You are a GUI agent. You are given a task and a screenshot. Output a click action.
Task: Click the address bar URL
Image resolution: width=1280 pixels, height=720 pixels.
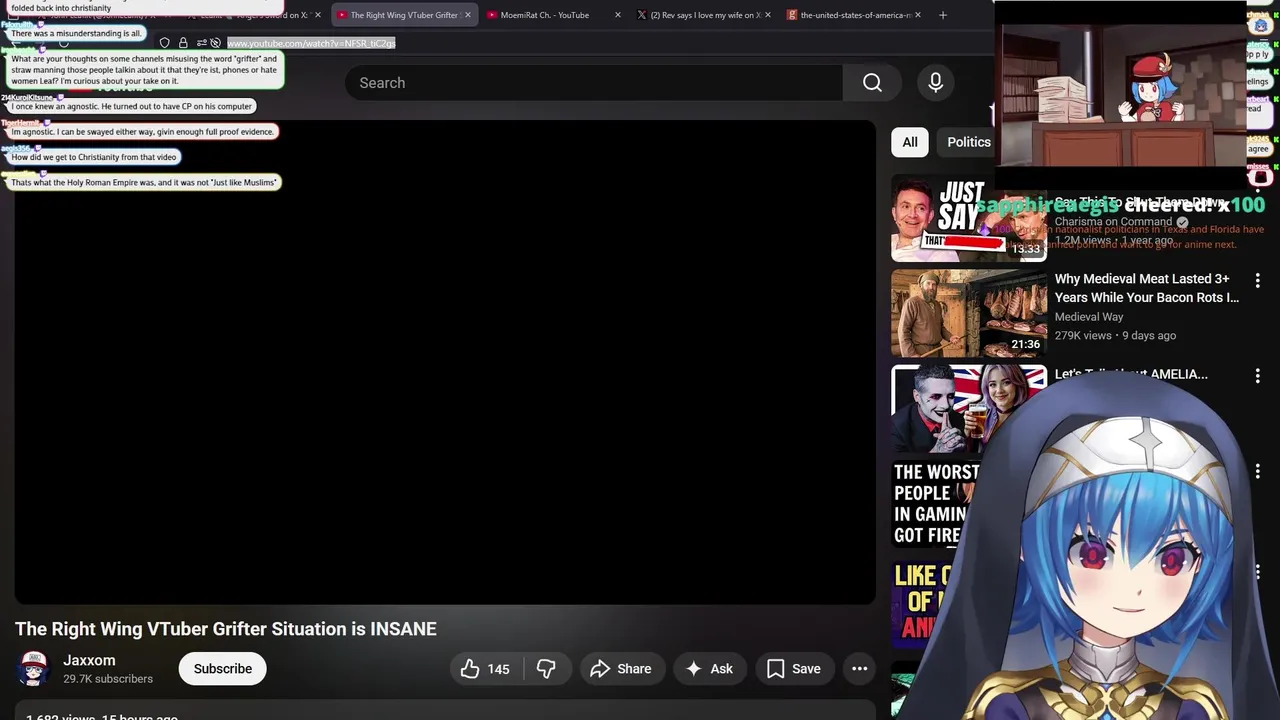[311, 43]
